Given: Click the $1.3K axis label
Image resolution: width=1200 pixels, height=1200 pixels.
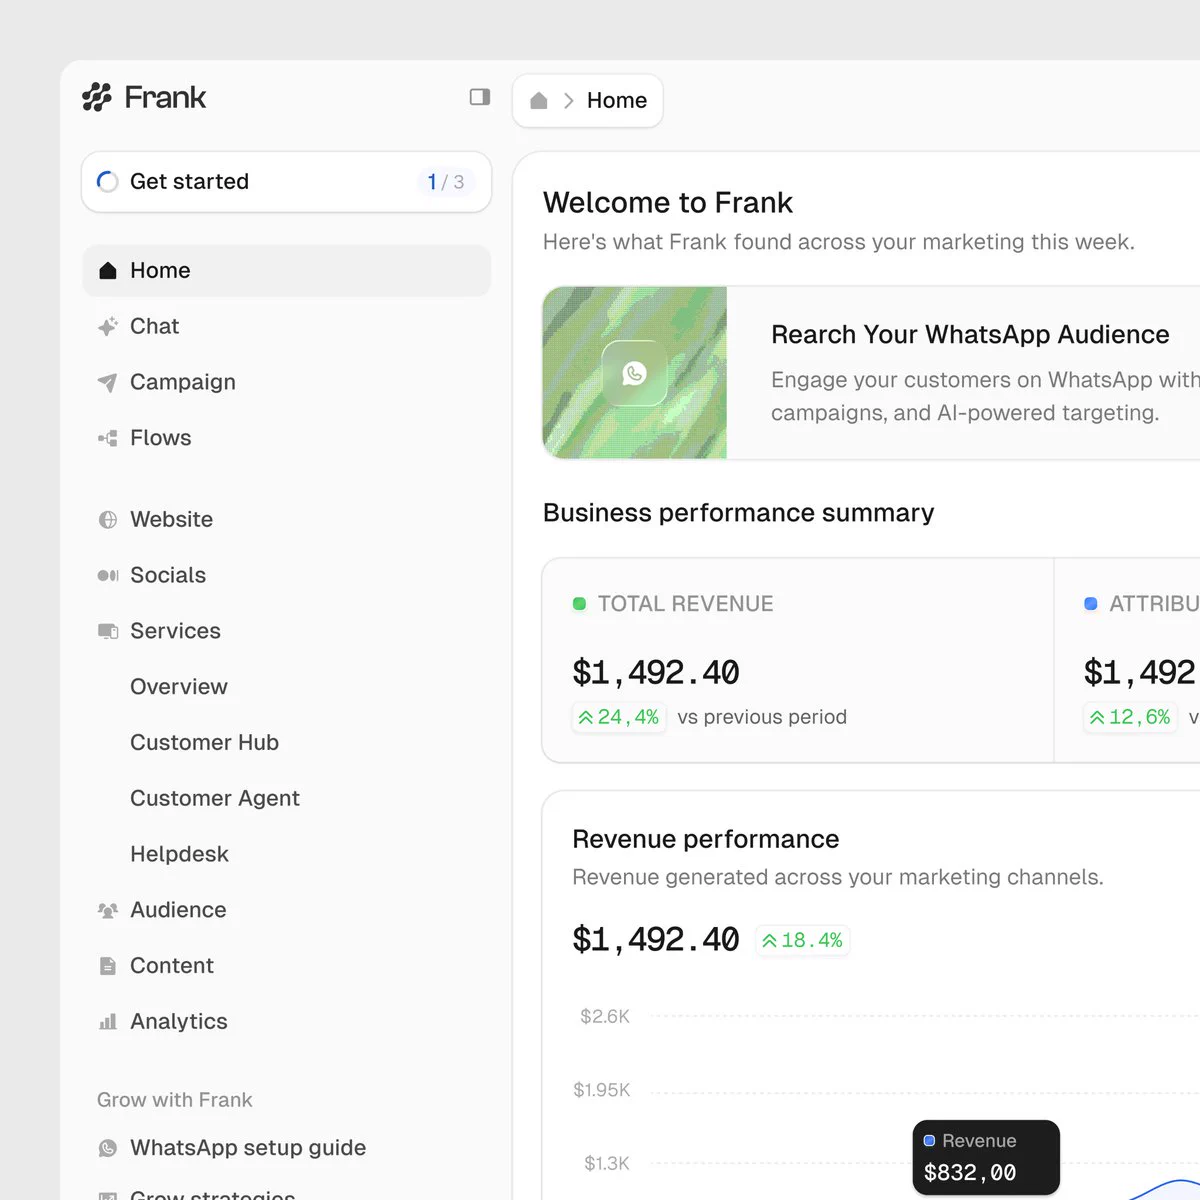Looking at the screenshot, I should click(x=607, y=1164).
